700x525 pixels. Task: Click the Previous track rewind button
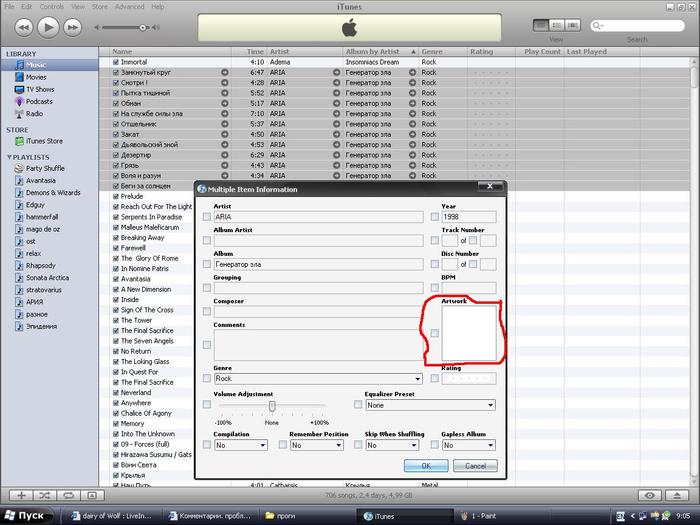(x=23, y=27)
